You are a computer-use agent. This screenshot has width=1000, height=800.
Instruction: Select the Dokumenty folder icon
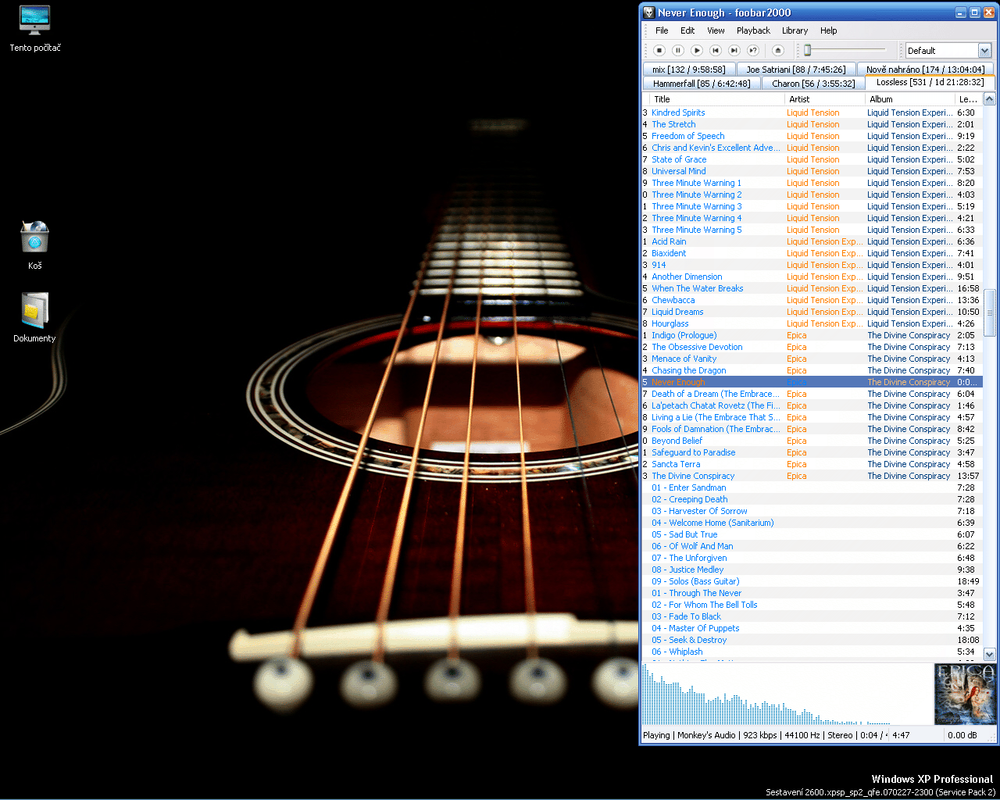click(34, 317)
